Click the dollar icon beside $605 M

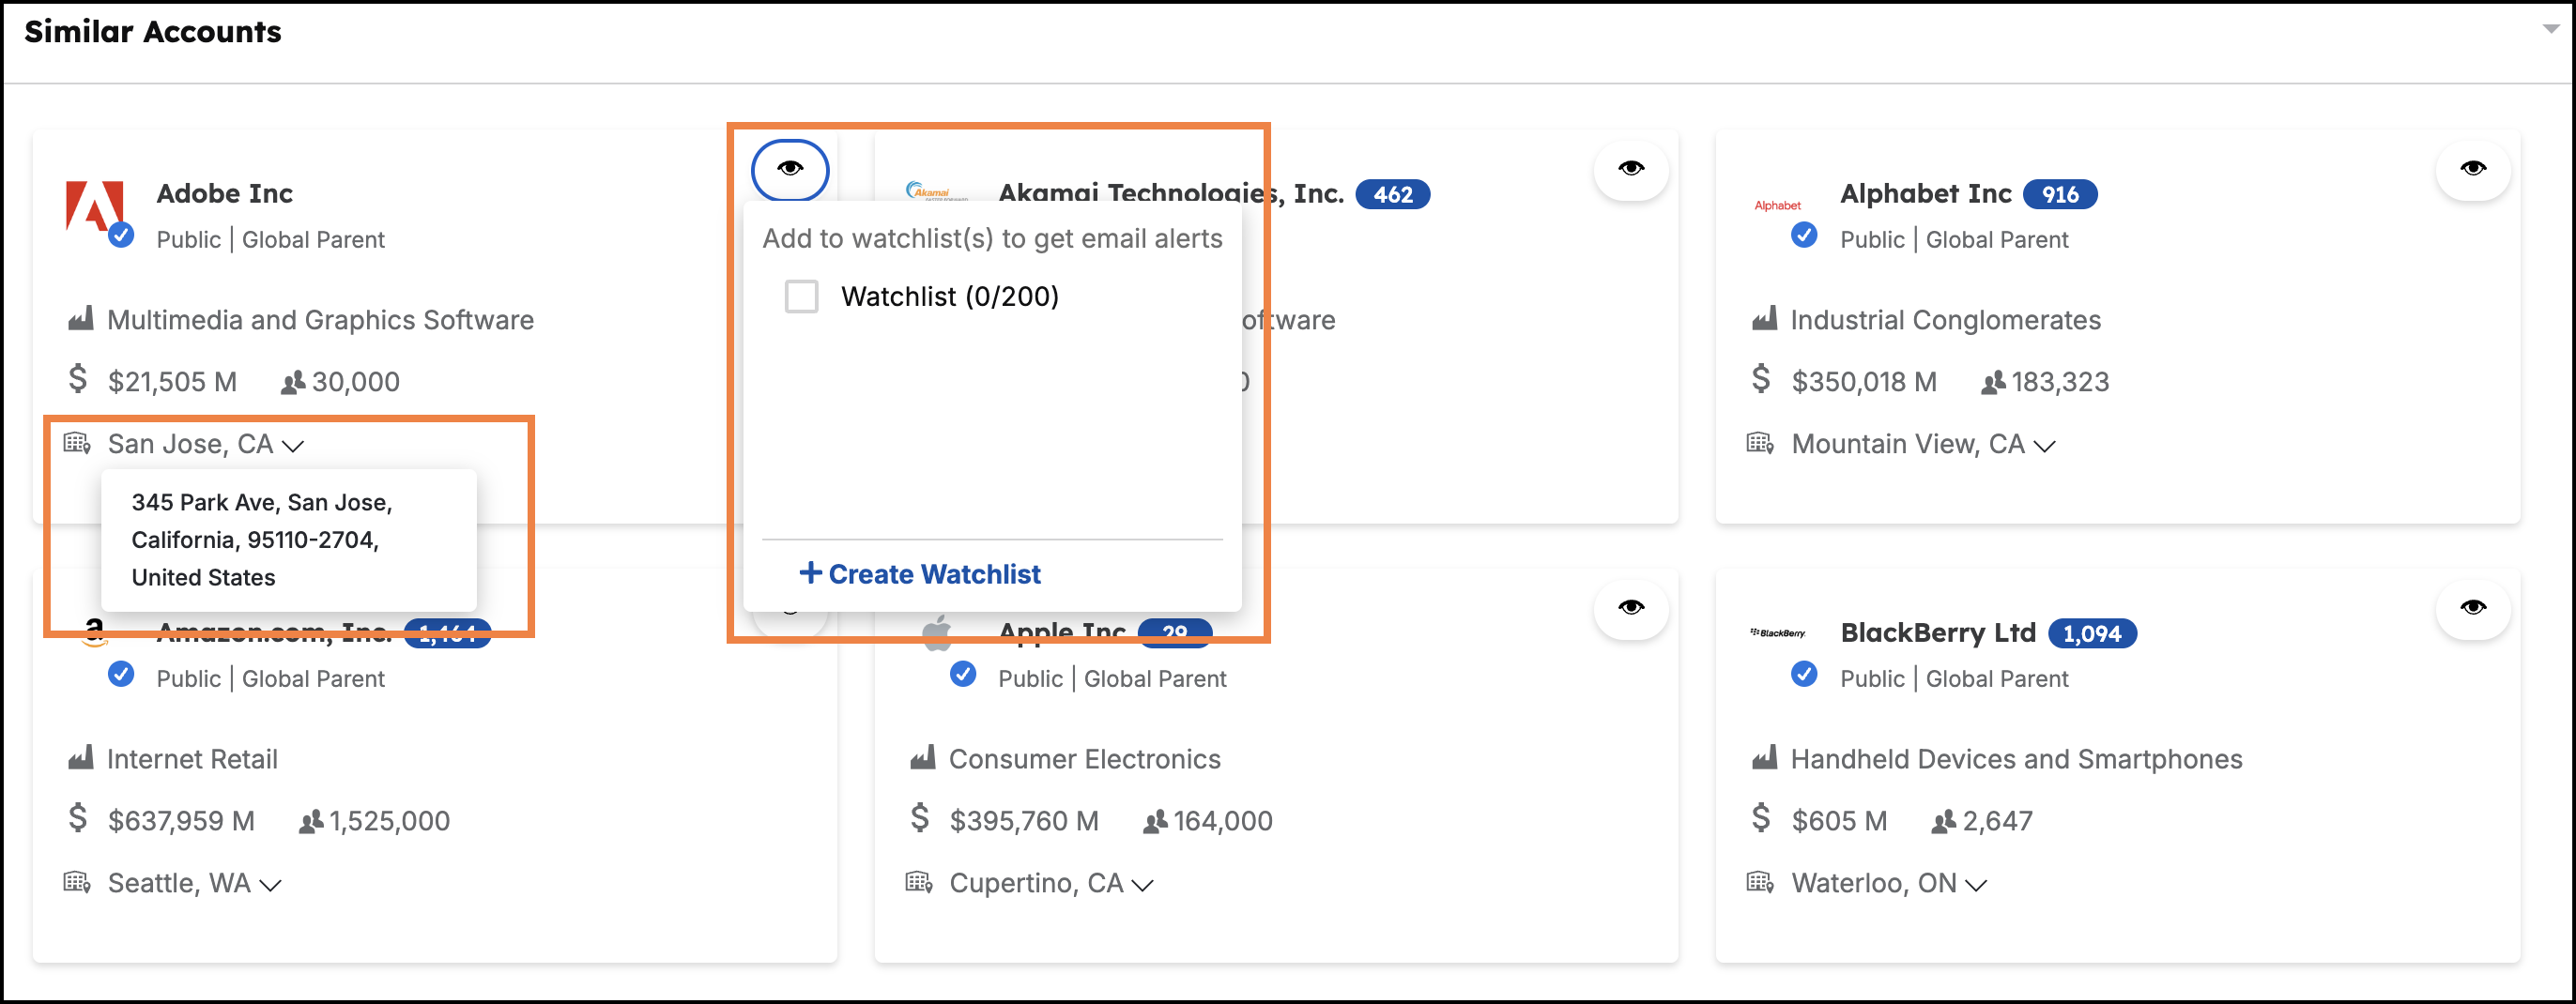(x=1761, y=818)
